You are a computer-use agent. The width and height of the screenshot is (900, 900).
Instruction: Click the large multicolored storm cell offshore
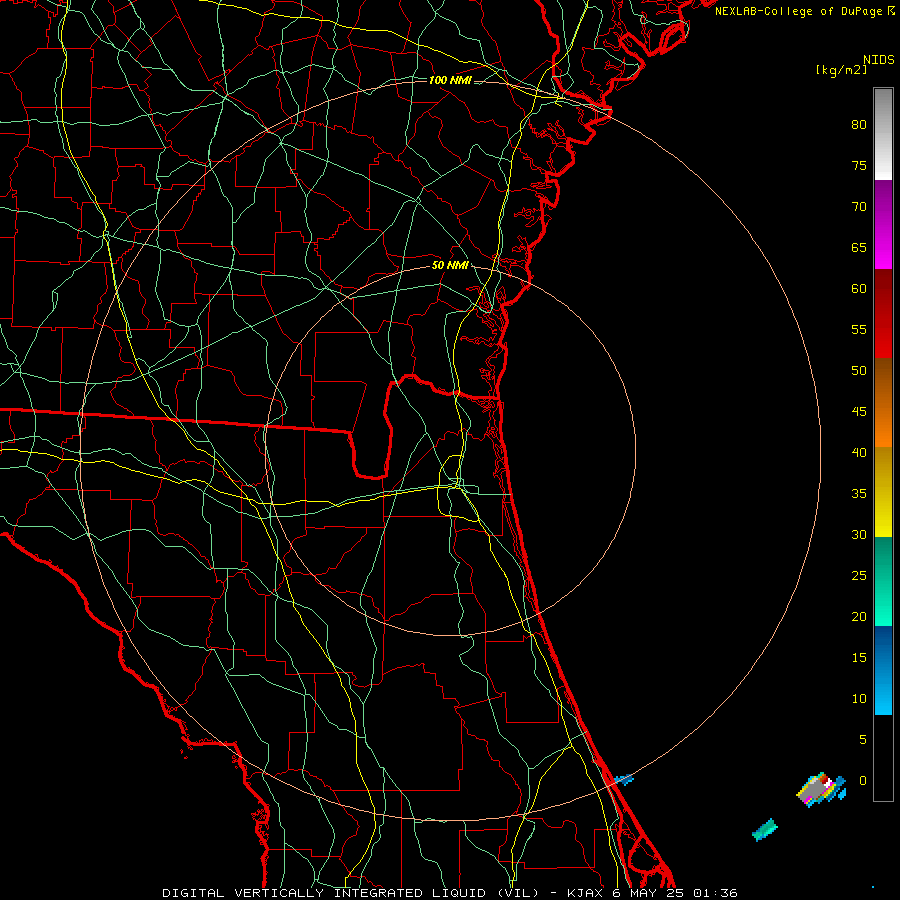[x=821, y=790]
